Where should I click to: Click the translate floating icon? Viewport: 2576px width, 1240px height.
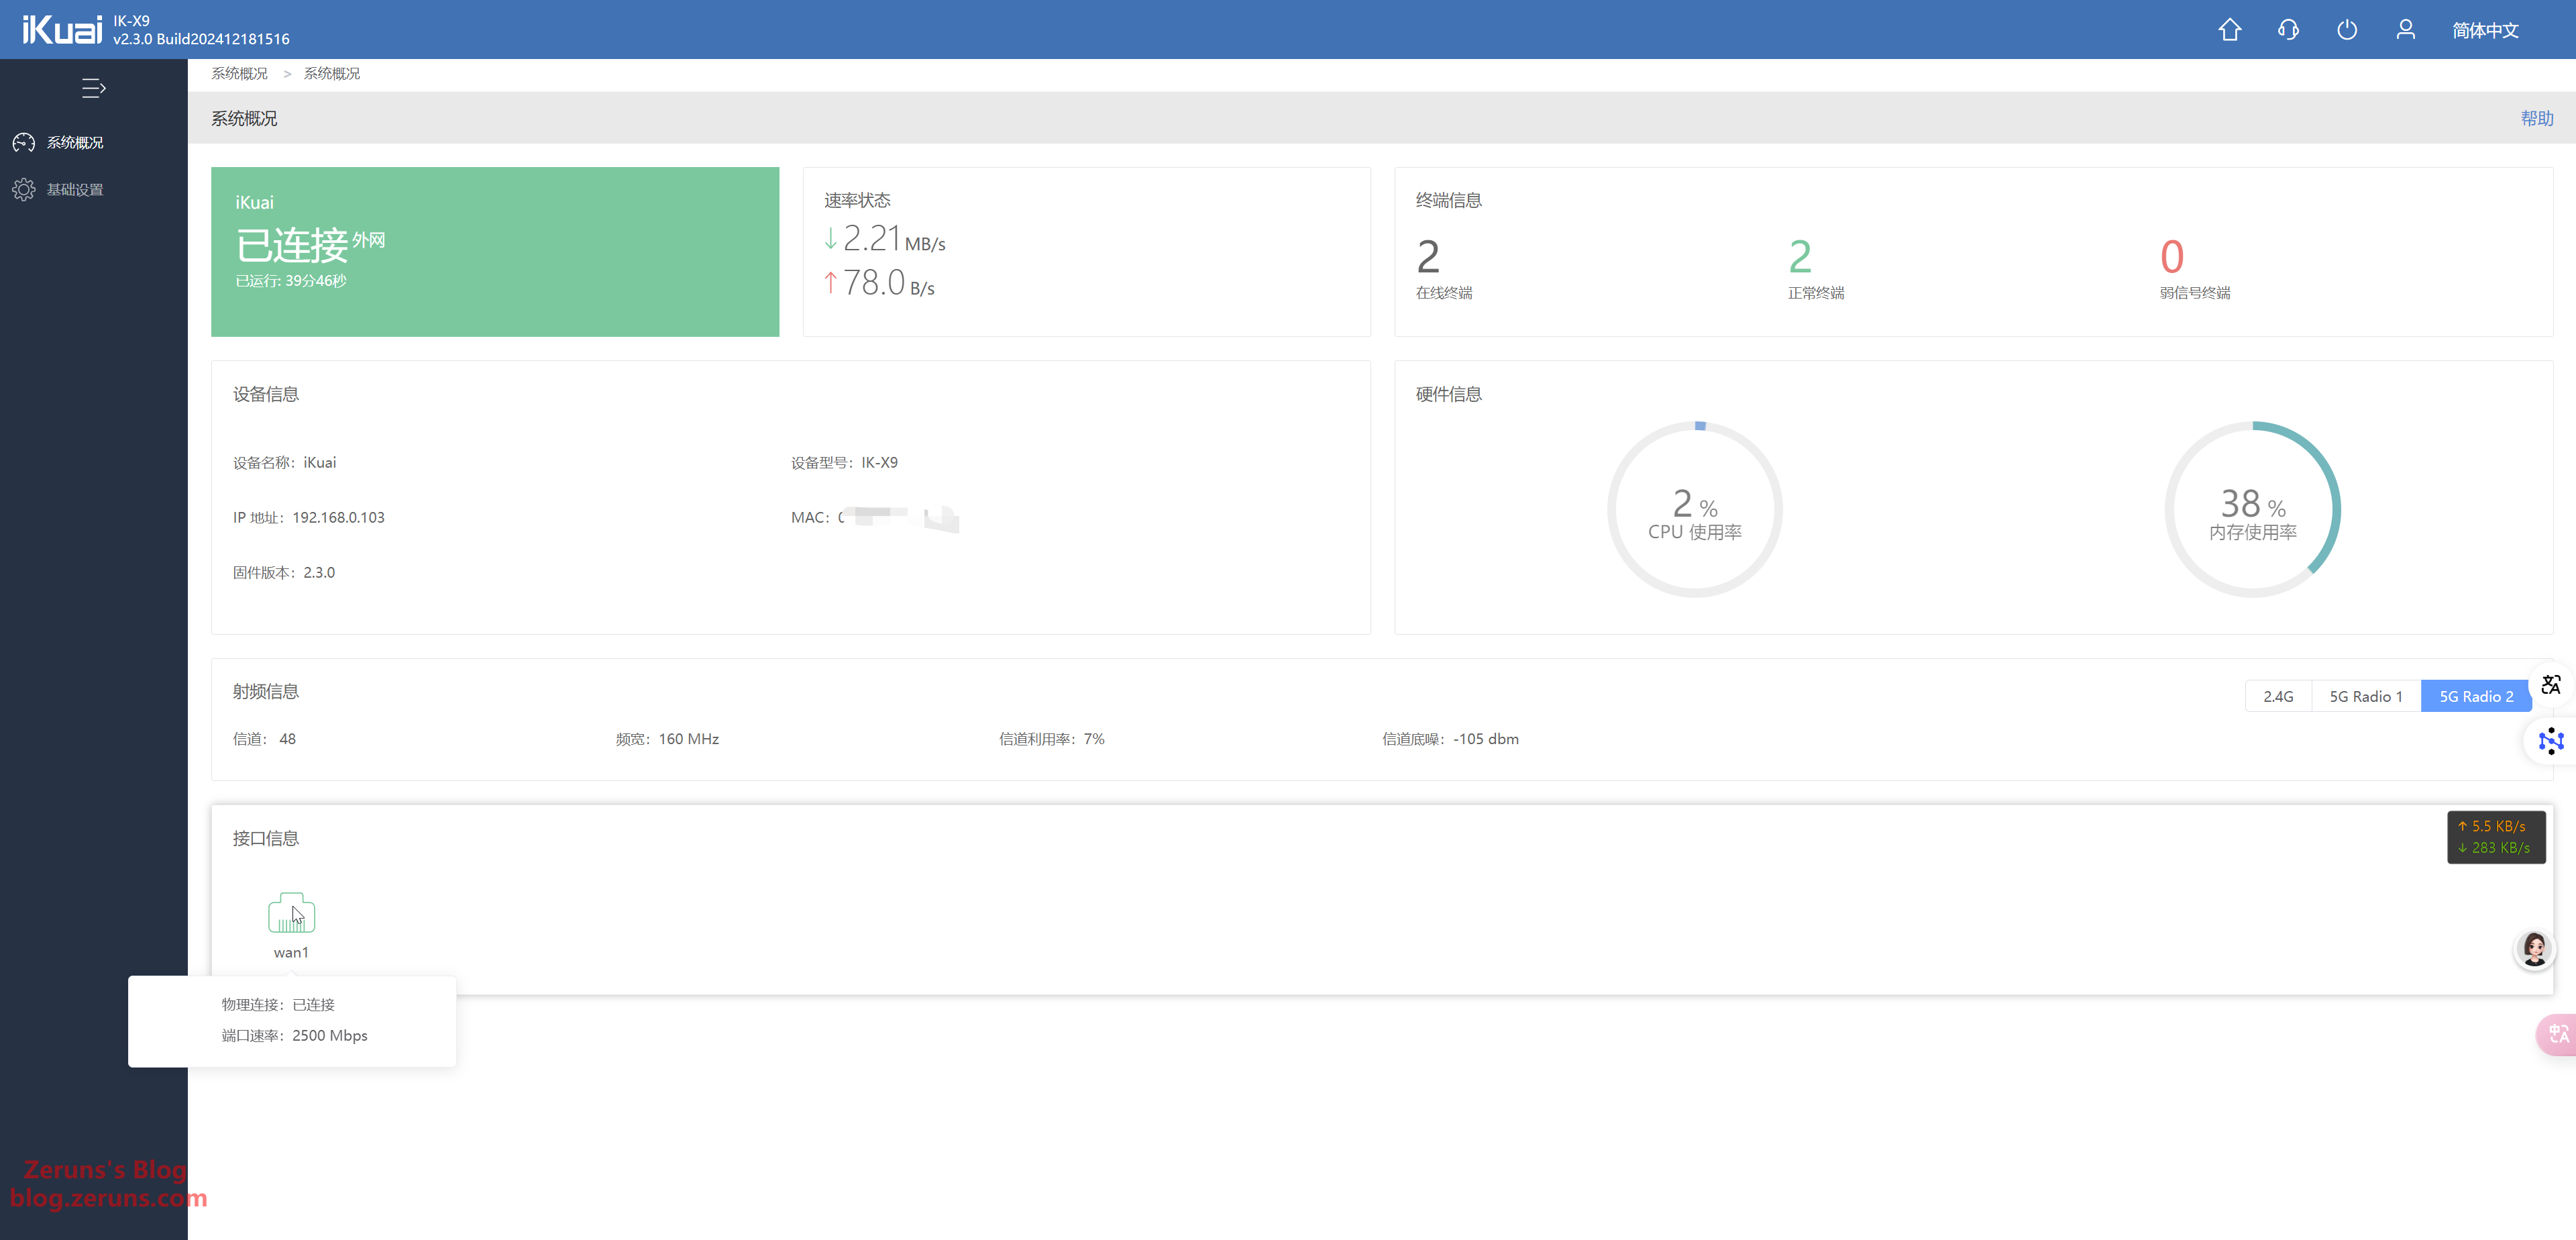pyautogui.click(x=2551, y=685)
